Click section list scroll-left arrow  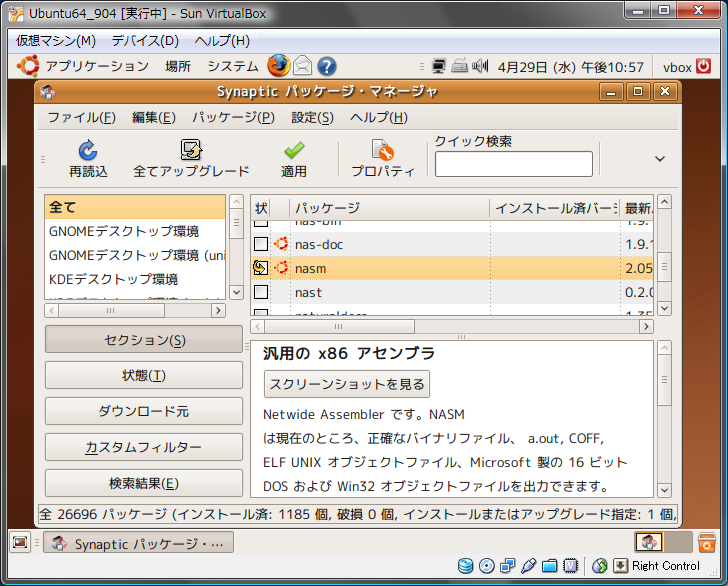click(x=52, y=310)
